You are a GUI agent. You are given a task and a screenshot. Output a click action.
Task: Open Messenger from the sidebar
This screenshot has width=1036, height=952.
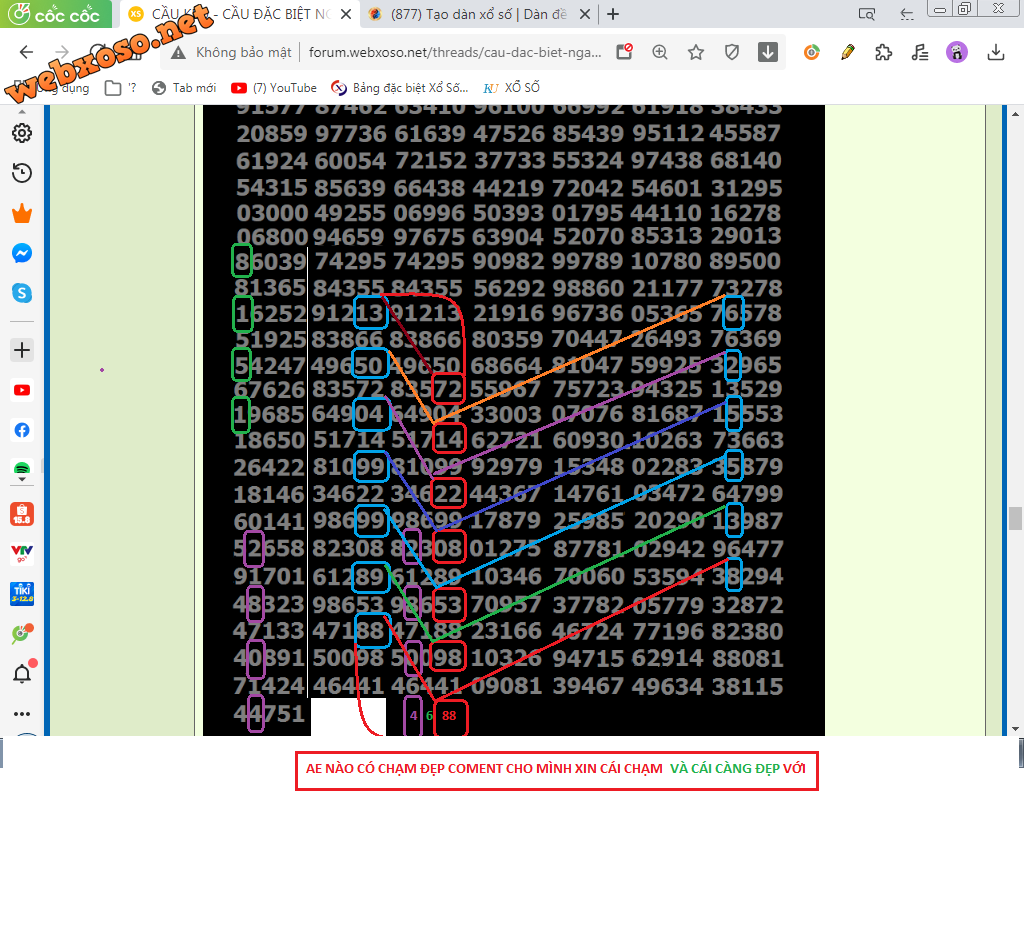click(x=22, y=254)
